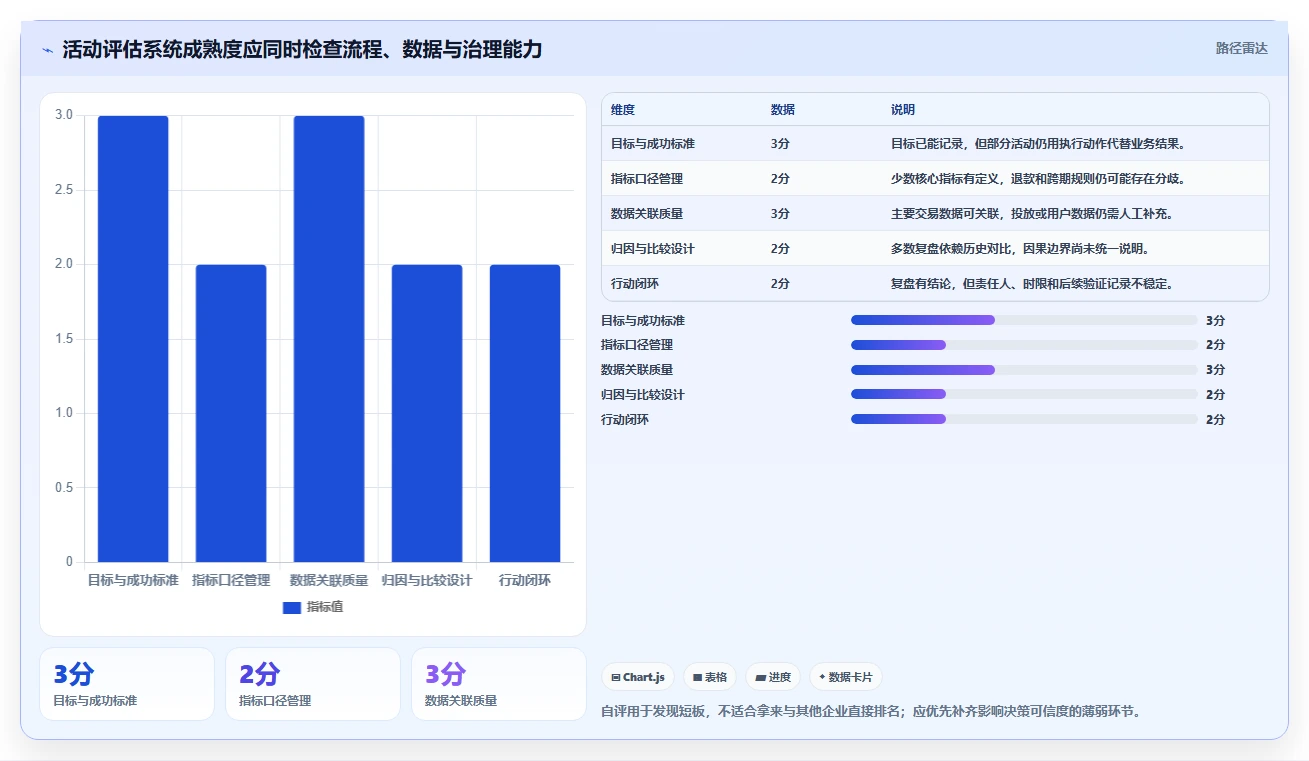Click the Chart.js tag chip
Screen dimensions: 1309x761
[x=638, y=677]
